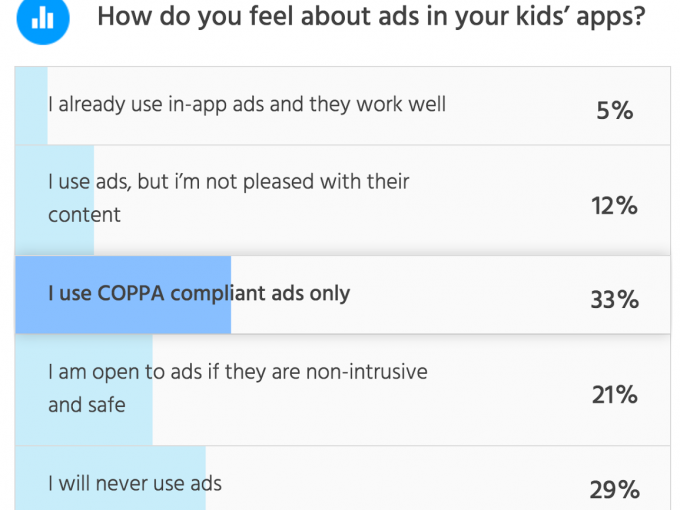Pick 'I am open to ads' option

coord(343,390)
